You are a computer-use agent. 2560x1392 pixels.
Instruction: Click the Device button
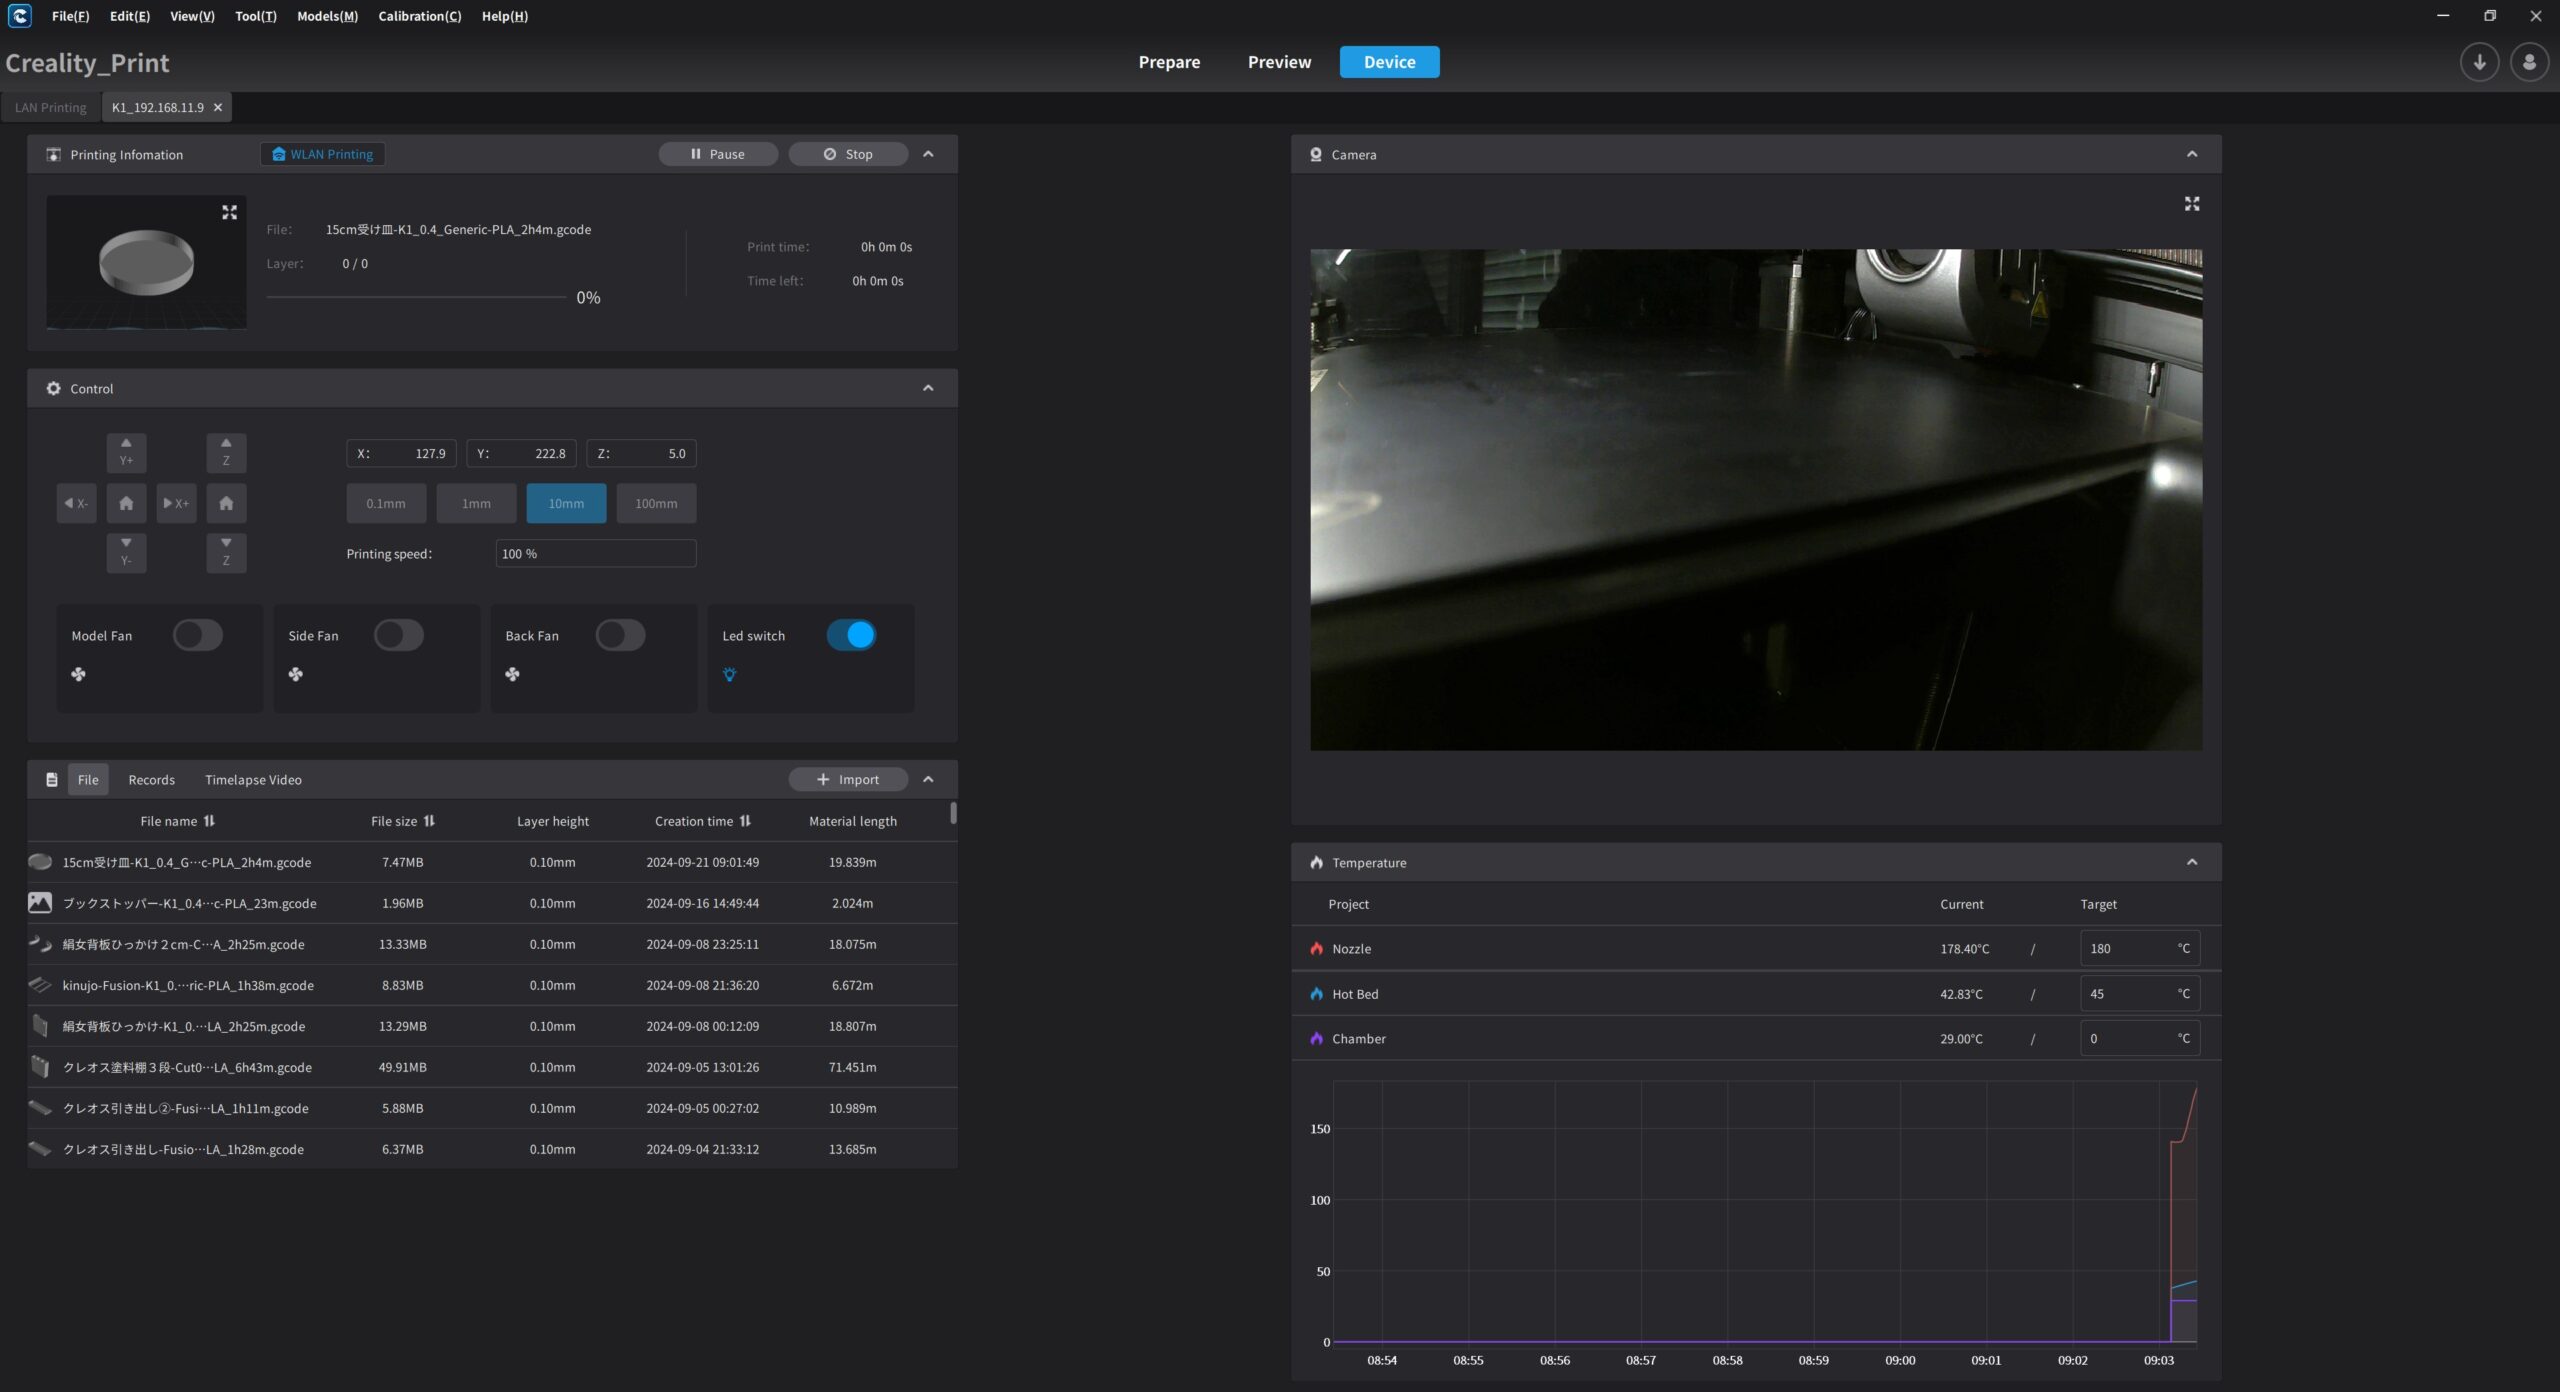click(1389, 62)
